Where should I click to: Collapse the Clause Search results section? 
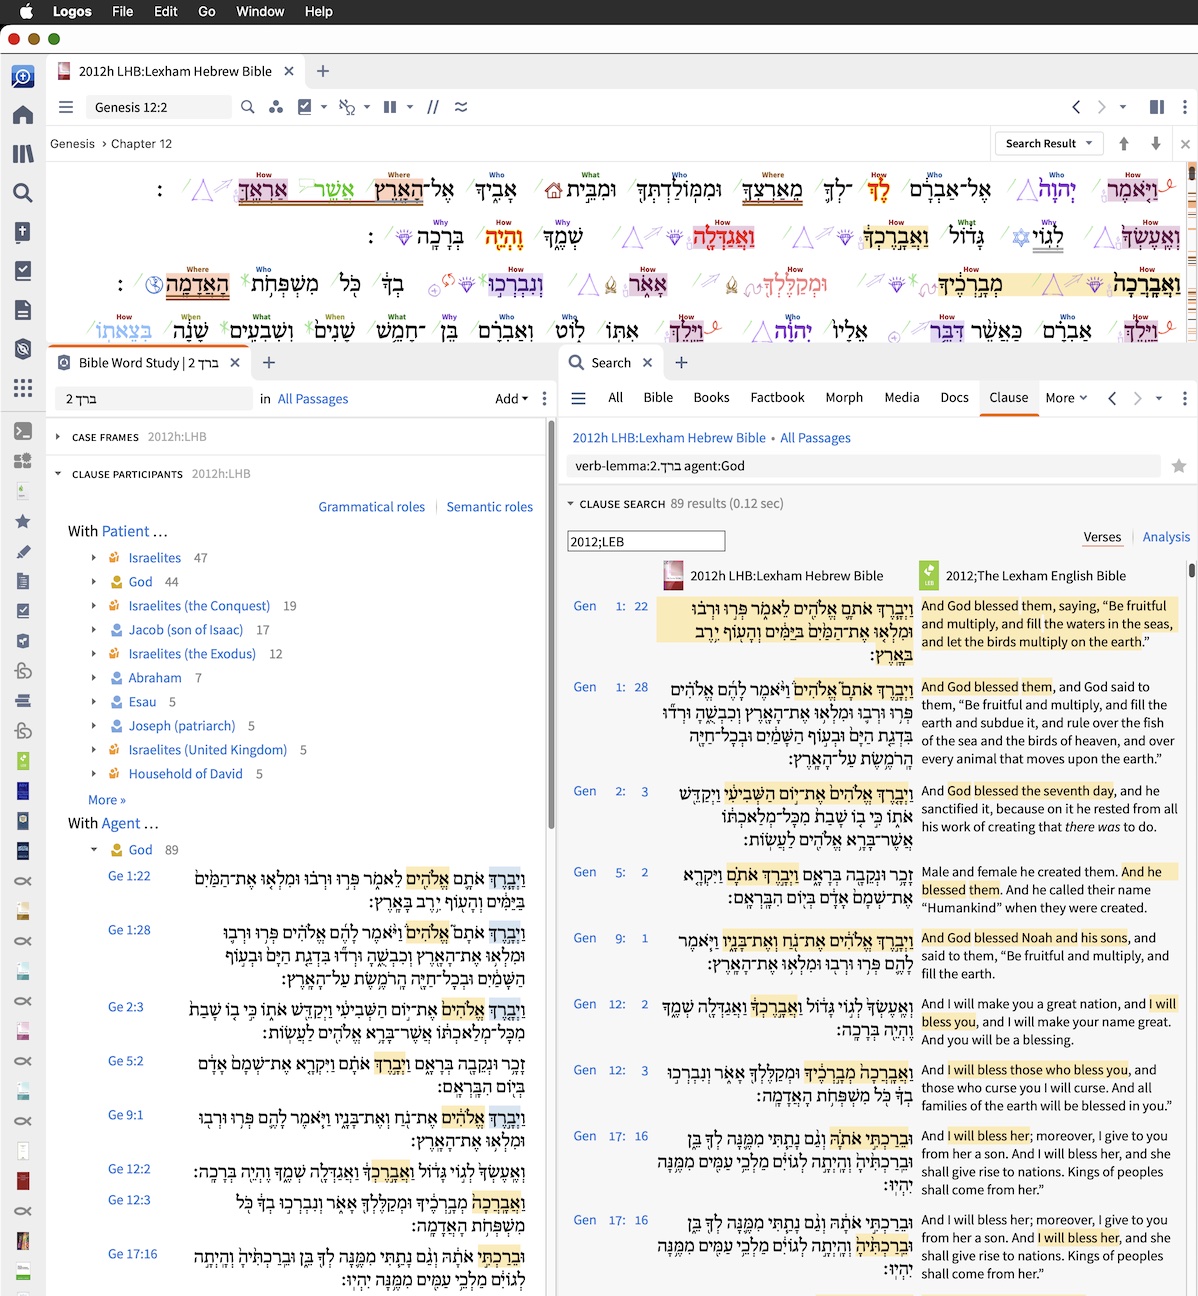[x=571, y=504]
